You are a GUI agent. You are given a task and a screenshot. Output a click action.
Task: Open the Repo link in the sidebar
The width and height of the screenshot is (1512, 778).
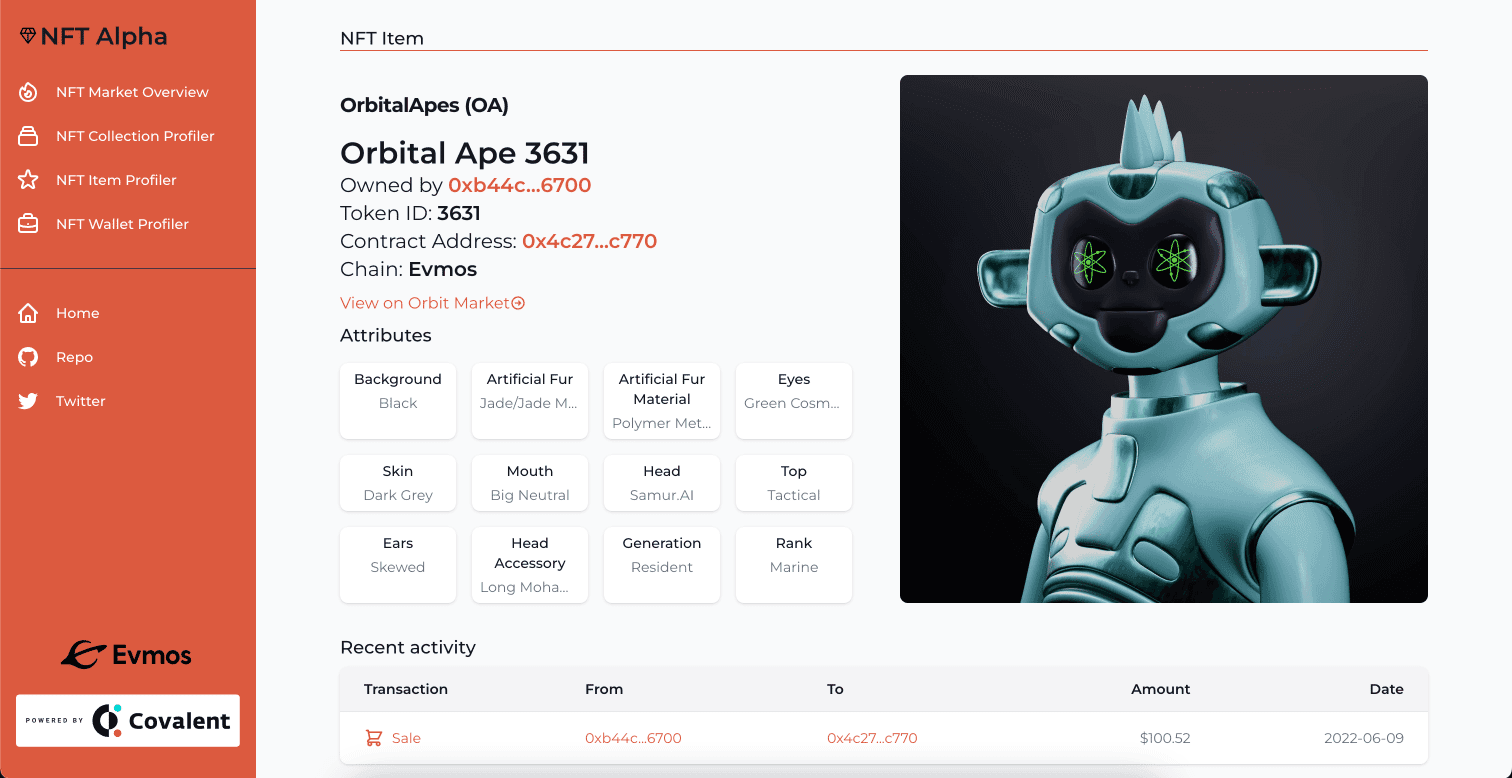74,357
